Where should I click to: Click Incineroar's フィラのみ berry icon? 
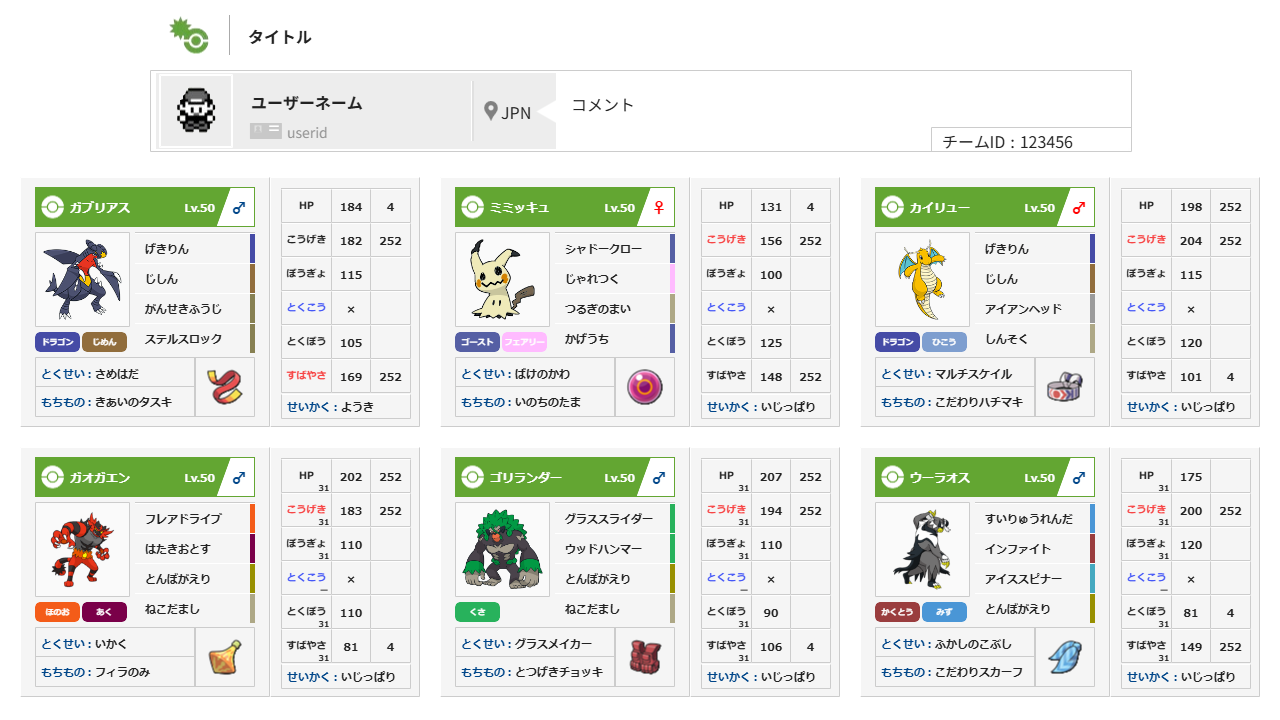[224, 657]
